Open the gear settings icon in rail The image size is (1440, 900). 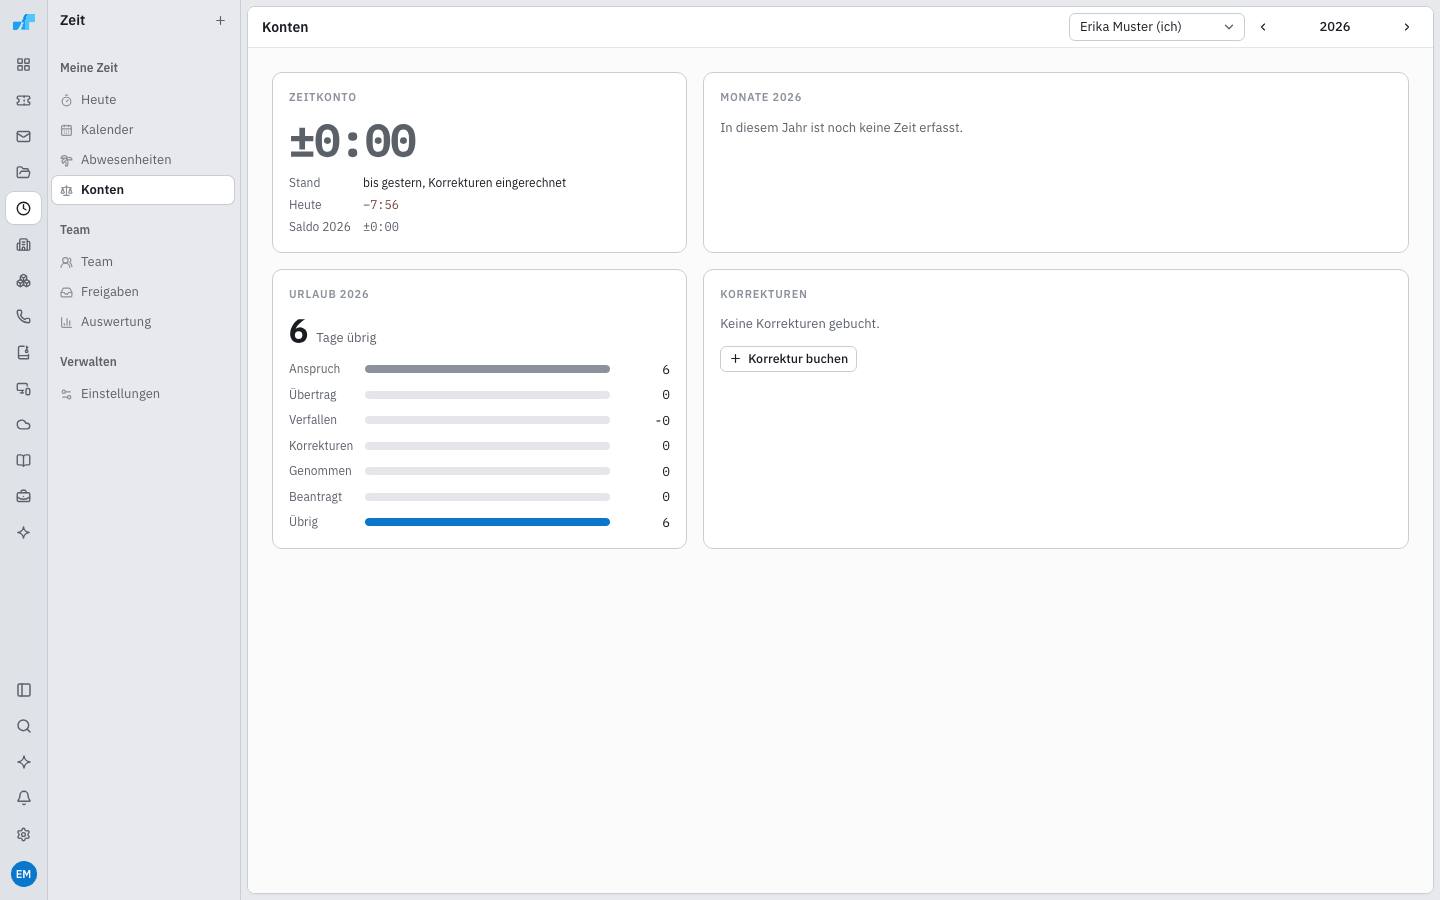(x=24, y=834)
